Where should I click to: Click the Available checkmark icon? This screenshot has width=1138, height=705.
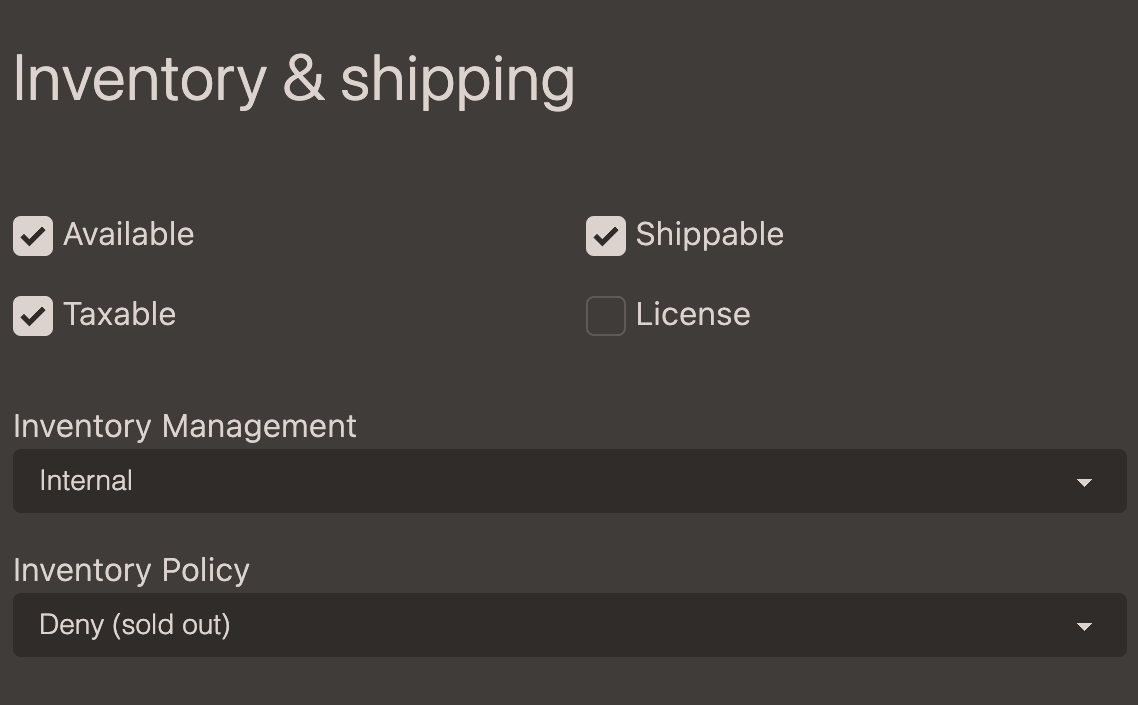[x=33, y=235]
